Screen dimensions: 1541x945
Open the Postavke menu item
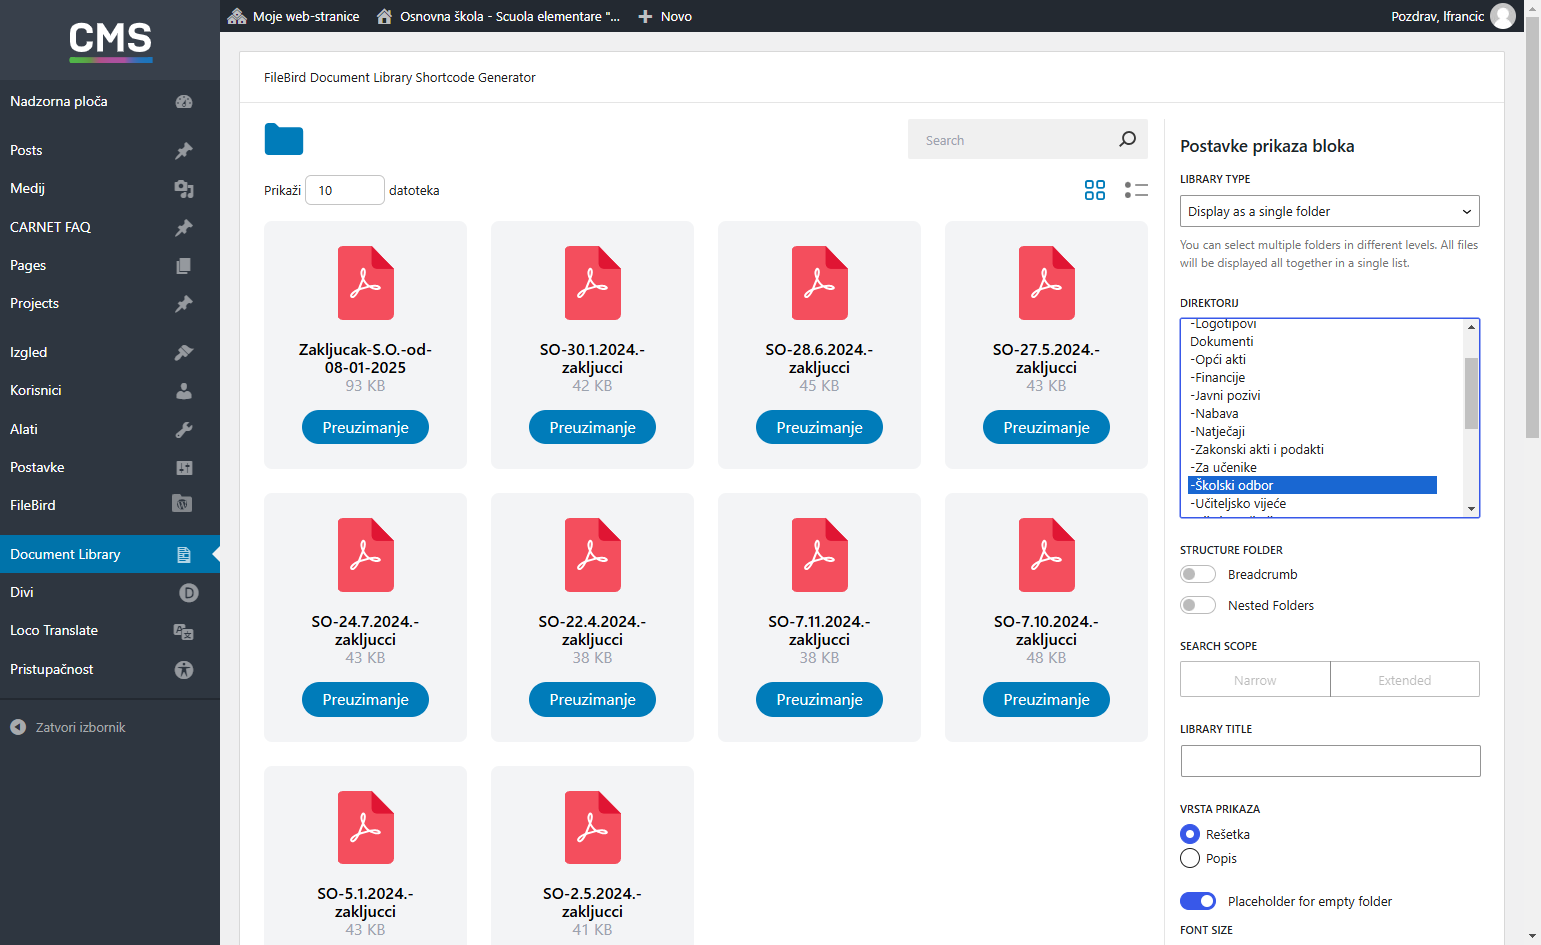[x=110, y=468]
